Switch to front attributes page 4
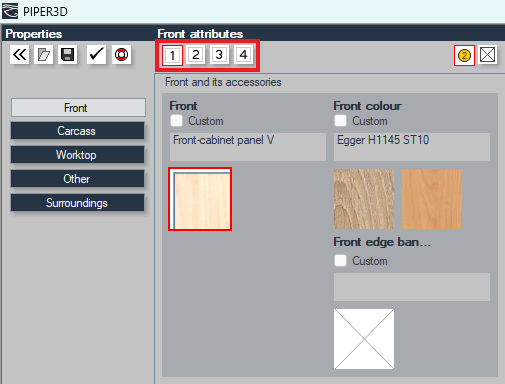Image resolution: width=505 pixels, height=384 pixels. point(243,55)
